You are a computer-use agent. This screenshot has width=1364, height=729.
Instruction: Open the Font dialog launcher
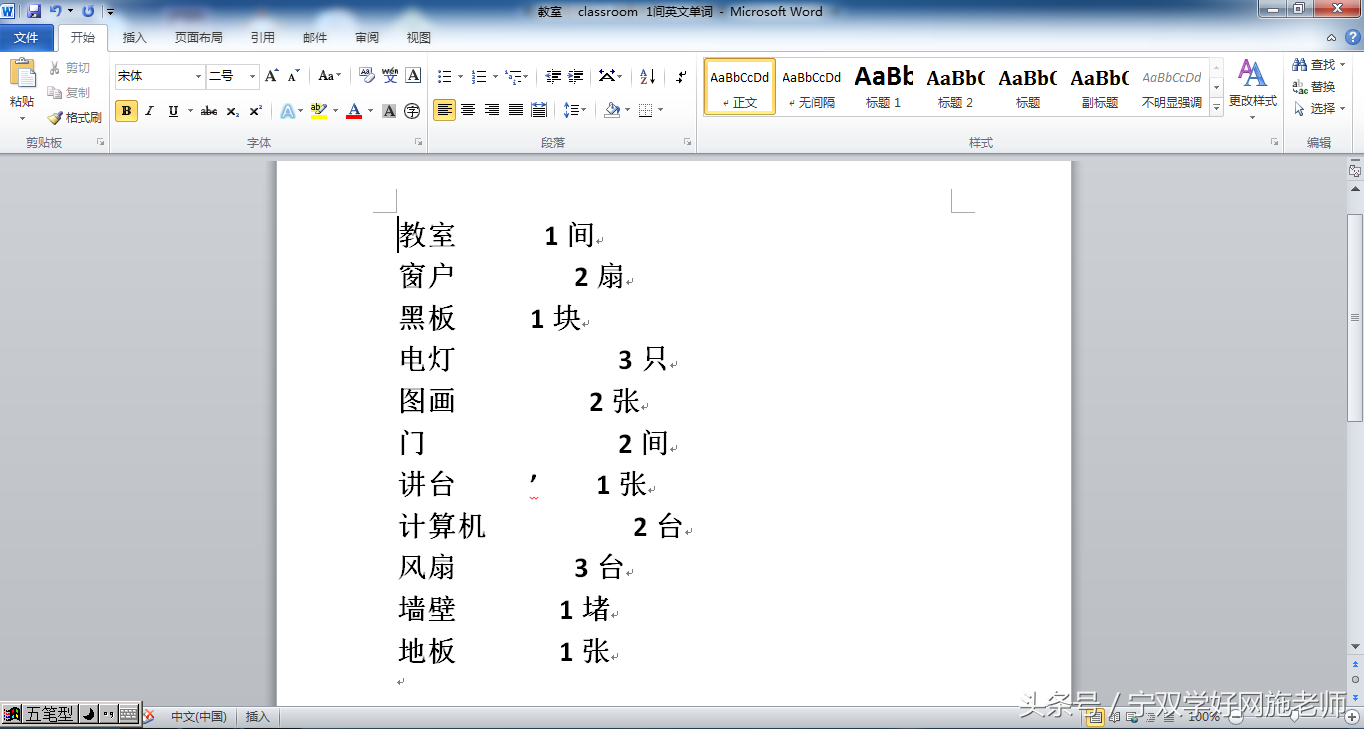tap(418, 143)
